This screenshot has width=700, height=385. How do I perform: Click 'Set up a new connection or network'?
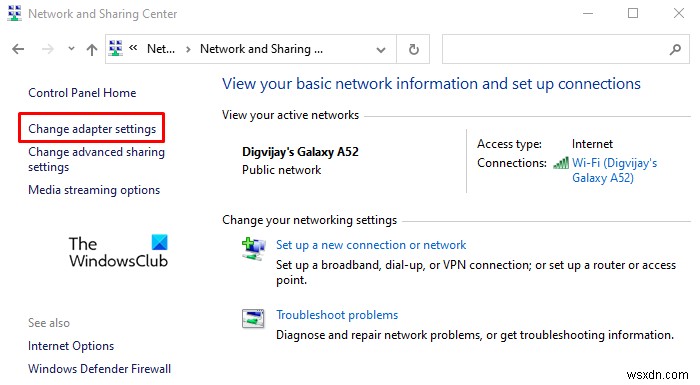pyautogui.click(x=371, y=245)
